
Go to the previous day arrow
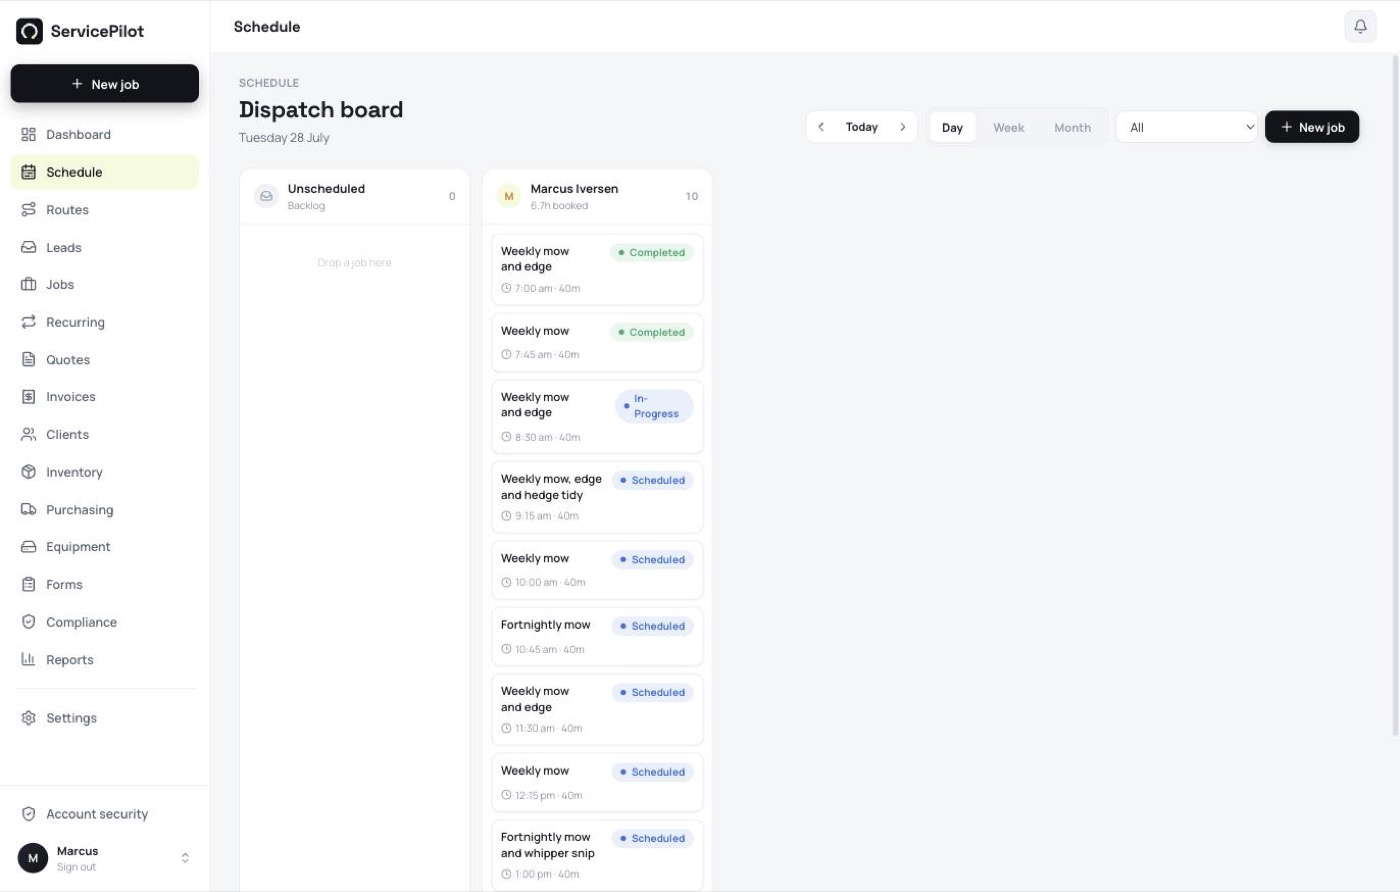pos(821,127)
